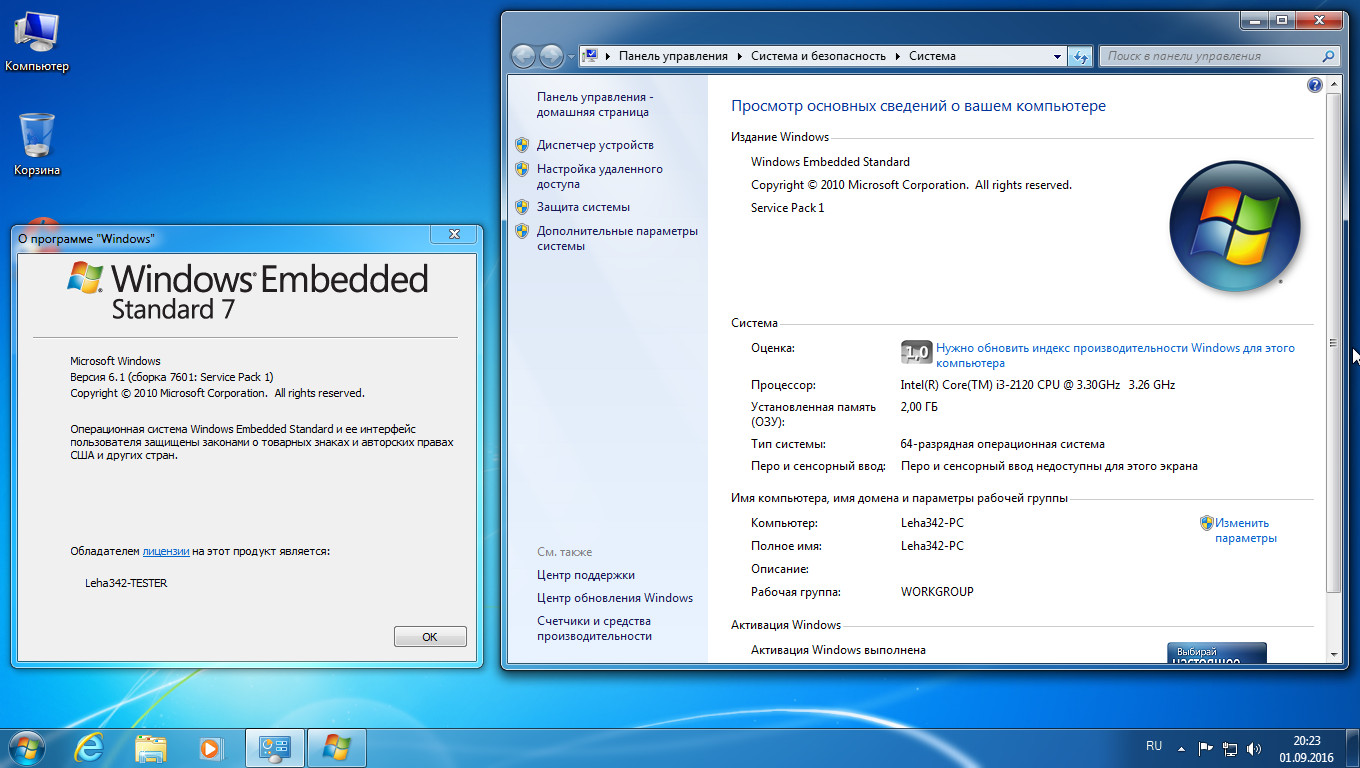This screenshot has width=1360, height=768.
Task: Launch Windows Media Player from taskbar
Action: [210, 747]
